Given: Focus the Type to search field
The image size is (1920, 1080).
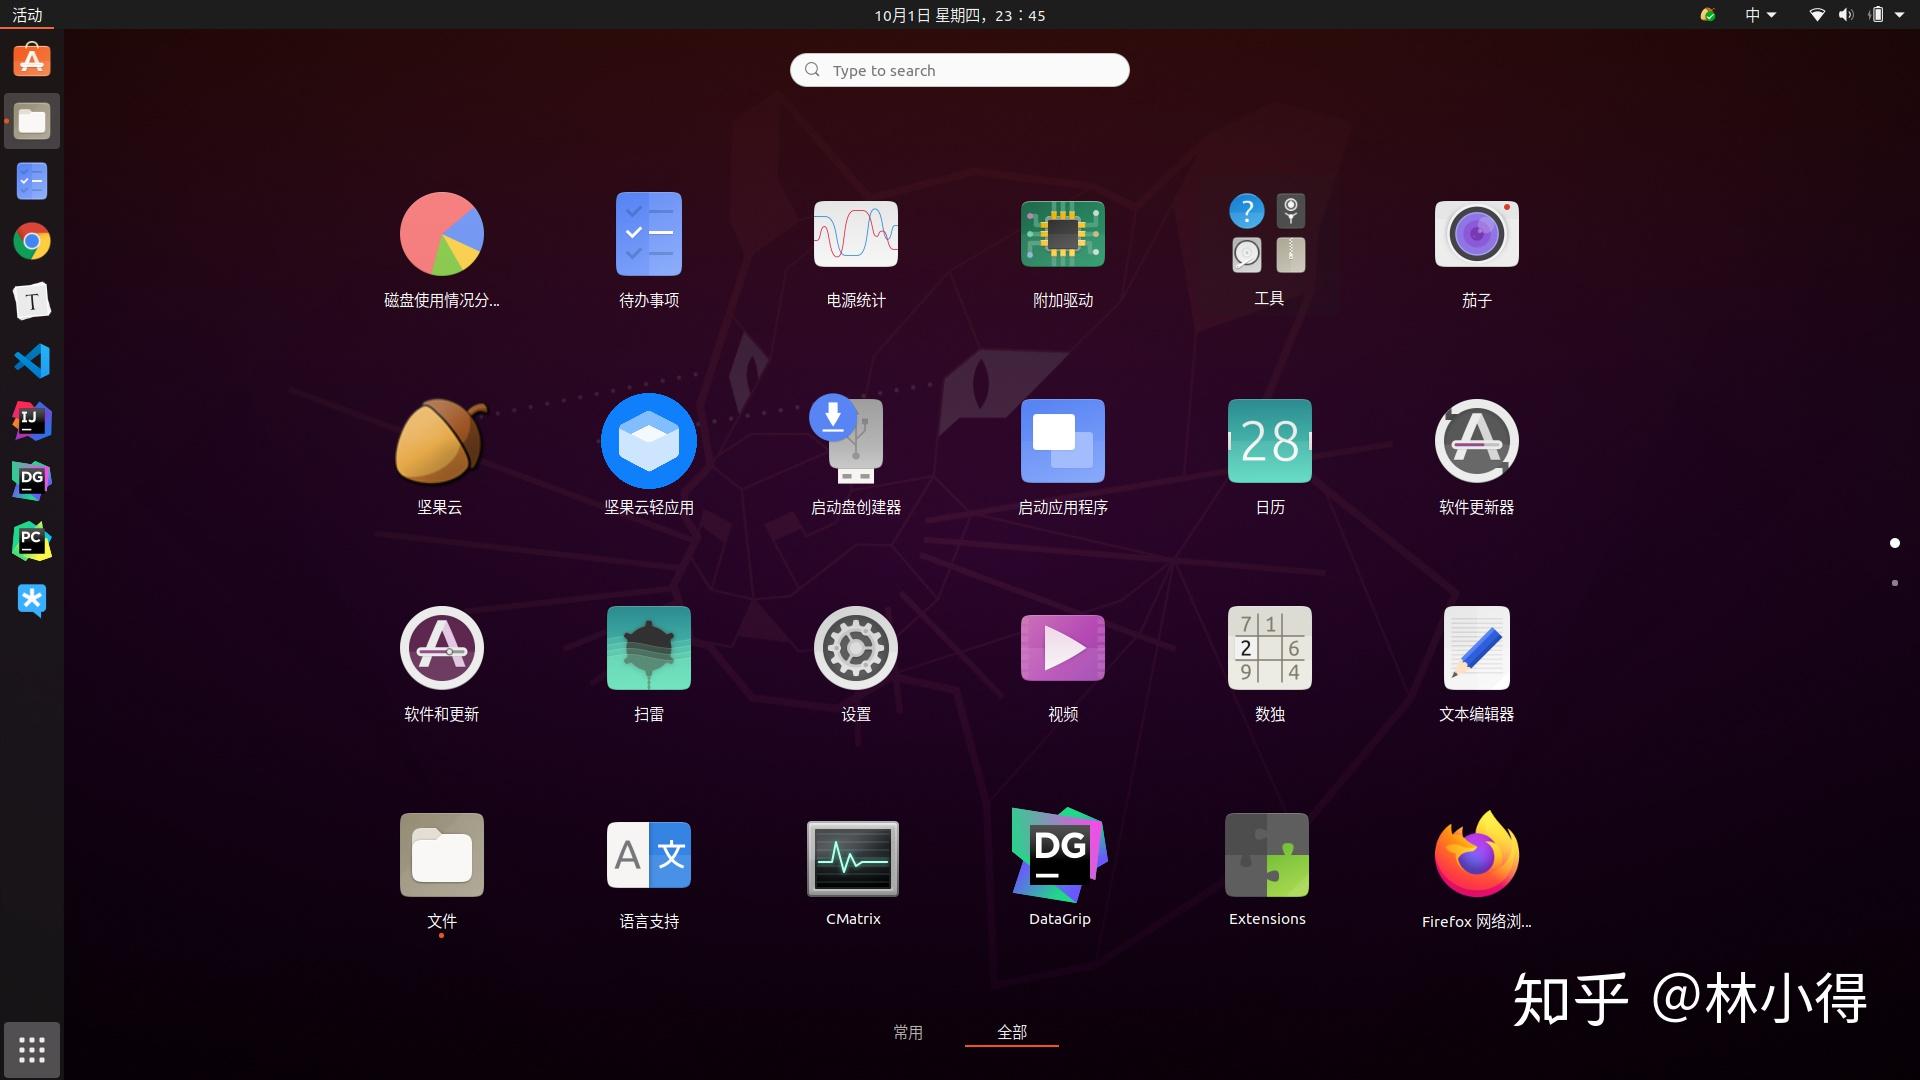Looking at the screenshot, I should click(x=960, y=70).
